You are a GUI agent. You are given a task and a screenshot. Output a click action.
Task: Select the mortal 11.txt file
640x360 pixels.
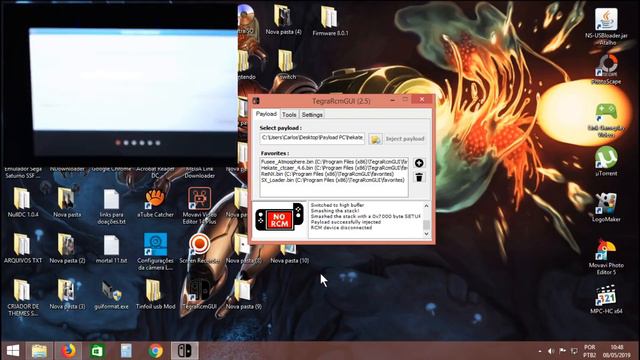(x=111, y=248)
